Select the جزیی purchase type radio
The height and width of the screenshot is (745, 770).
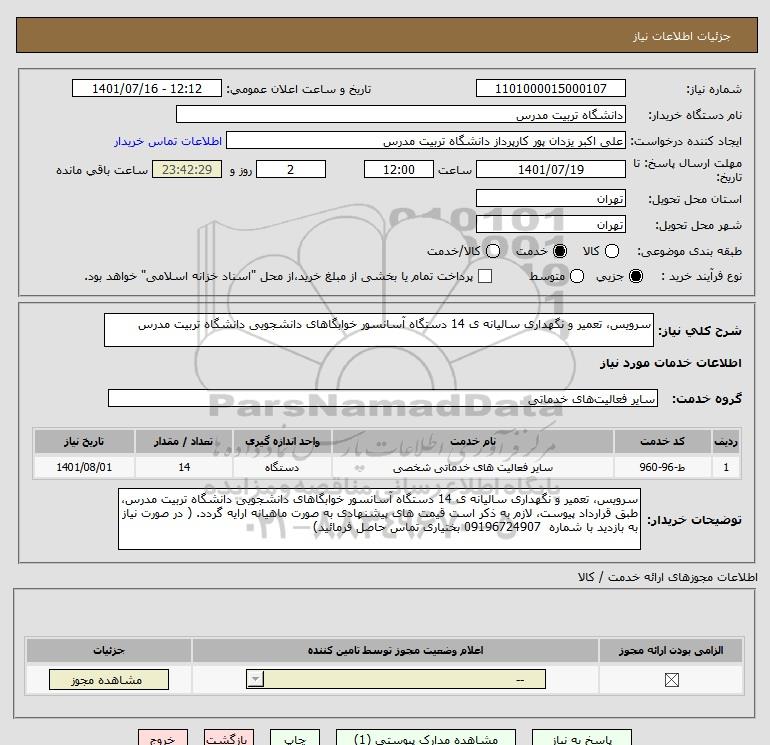(x=635, y=276)
